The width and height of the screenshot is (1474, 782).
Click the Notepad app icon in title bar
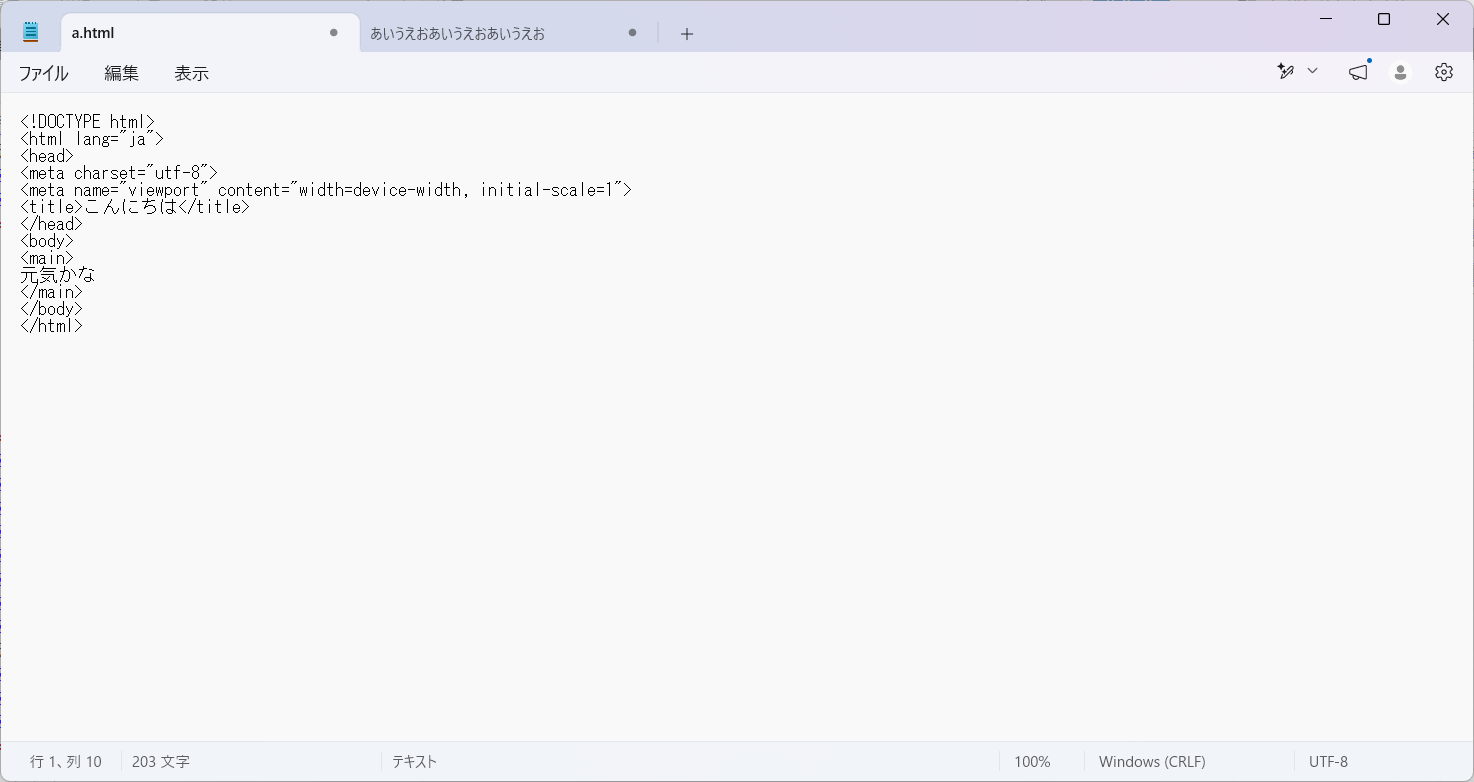point(31,32)
